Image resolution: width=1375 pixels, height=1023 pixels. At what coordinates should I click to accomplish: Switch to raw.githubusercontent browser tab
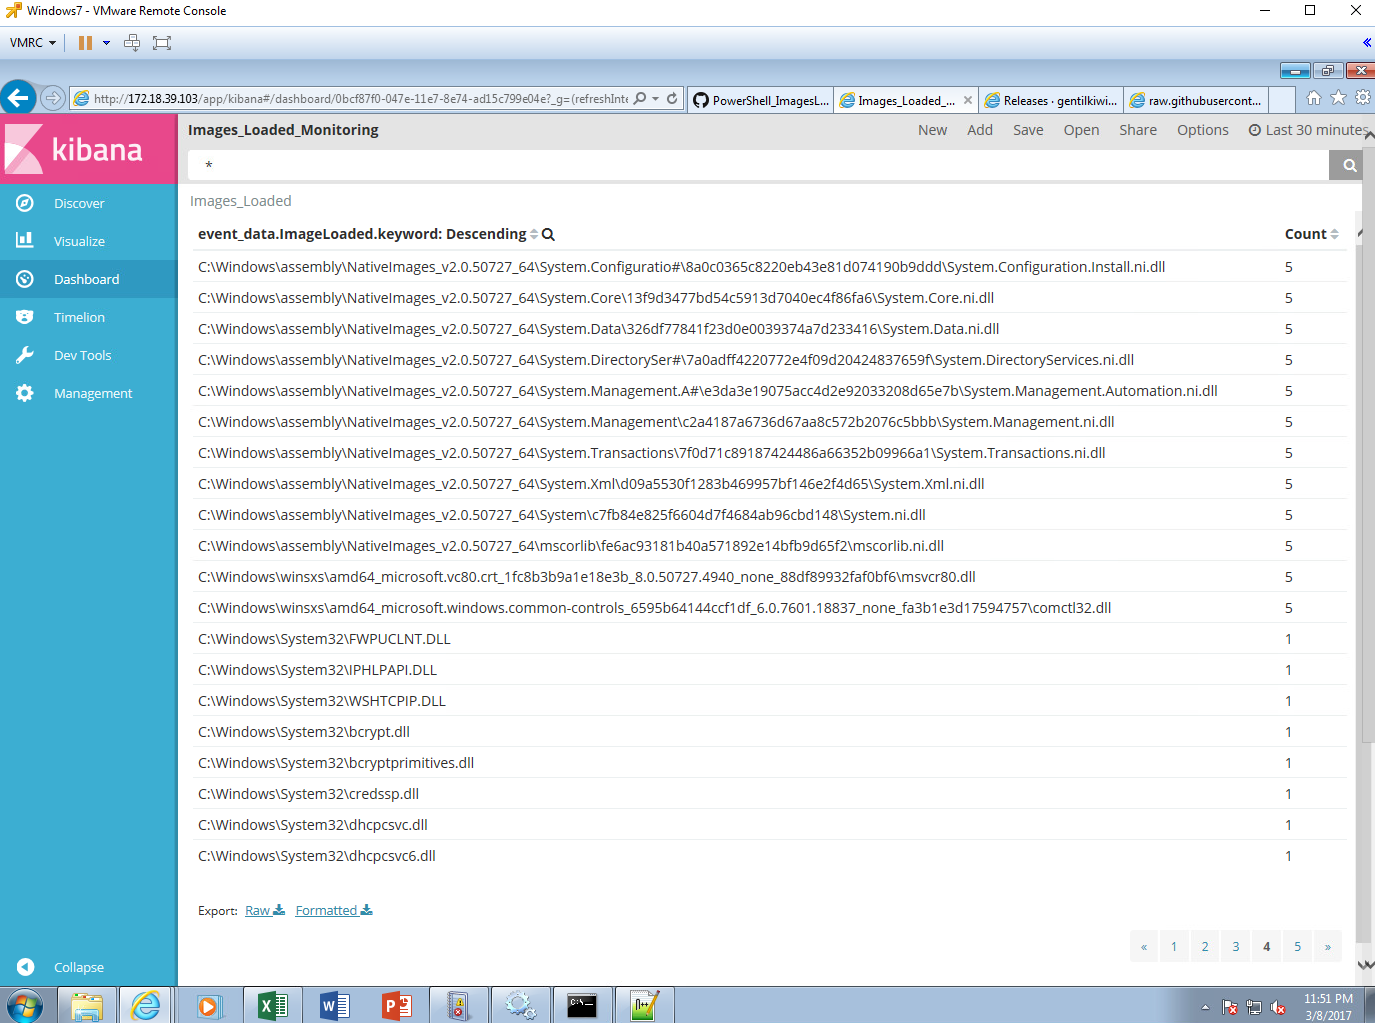point(1196,100)
